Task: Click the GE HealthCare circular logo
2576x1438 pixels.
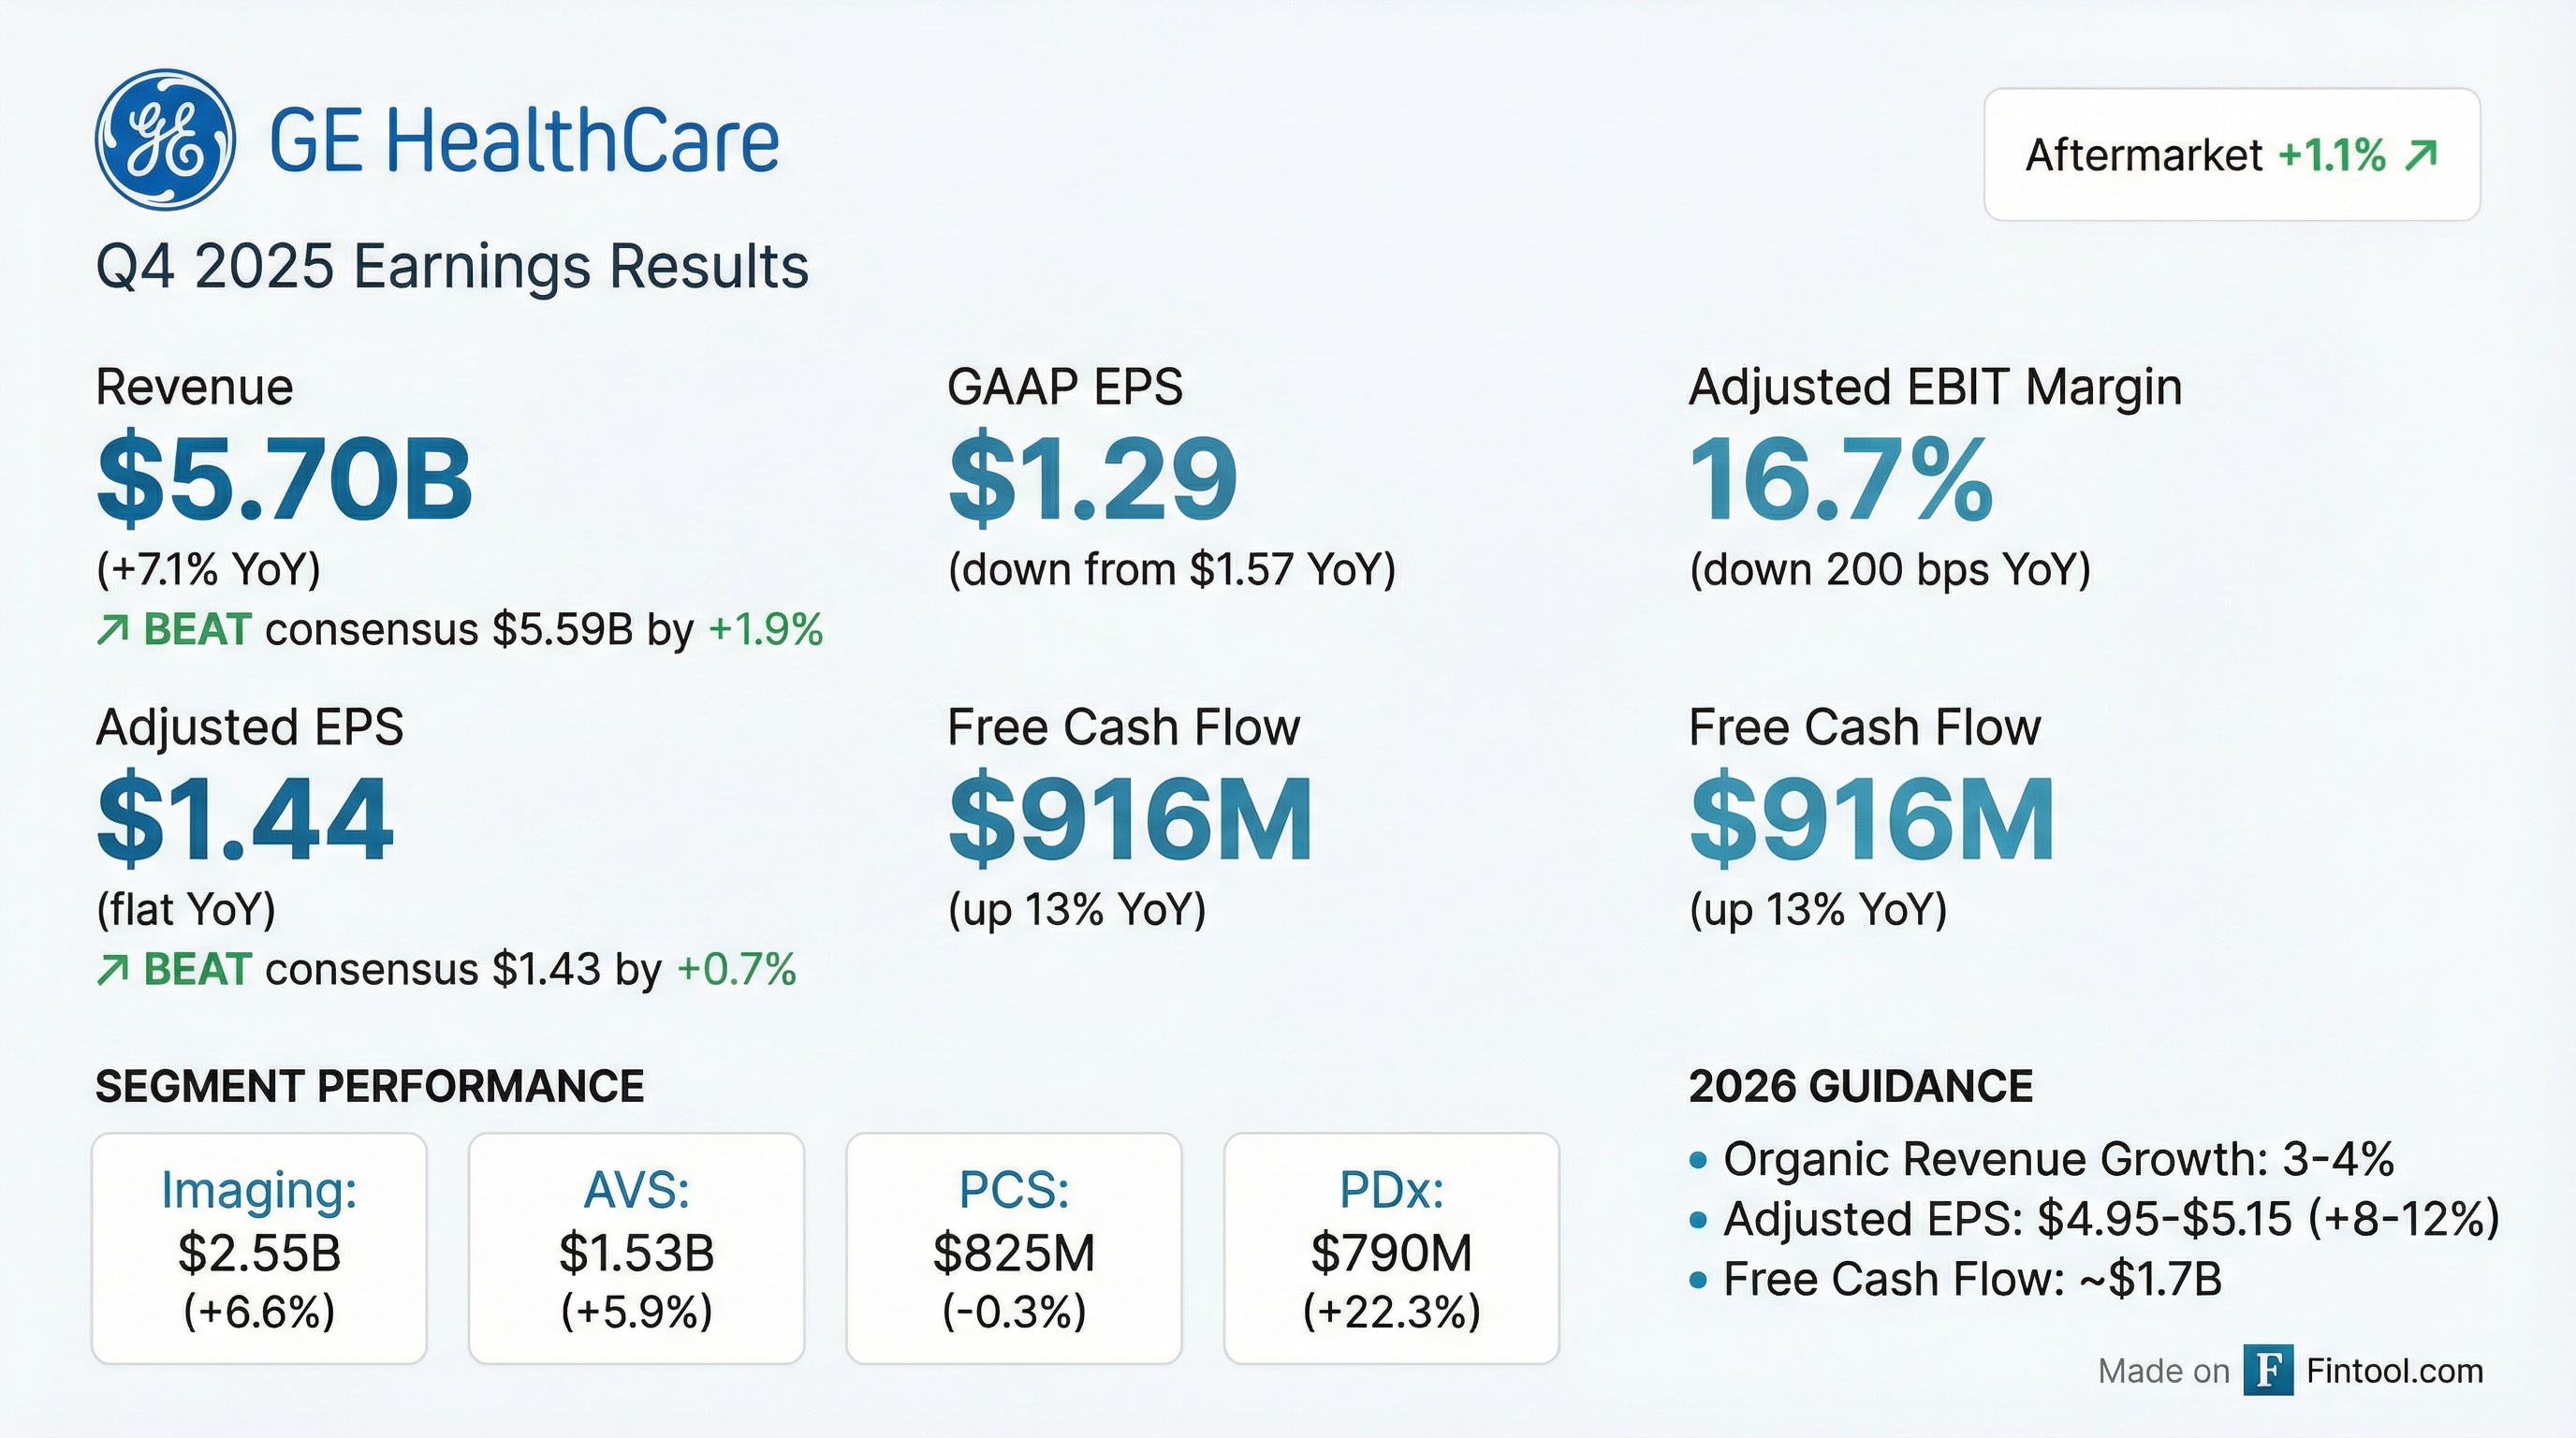Action: (x=165, y=139)
